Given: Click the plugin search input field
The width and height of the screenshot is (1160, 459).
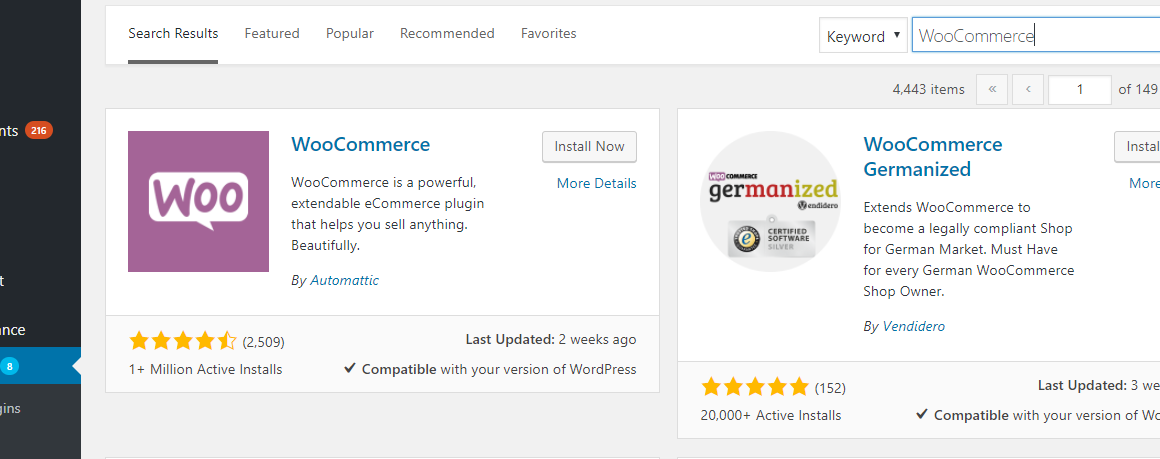Looking at the screenshot, I should [x=1036, y=36].
